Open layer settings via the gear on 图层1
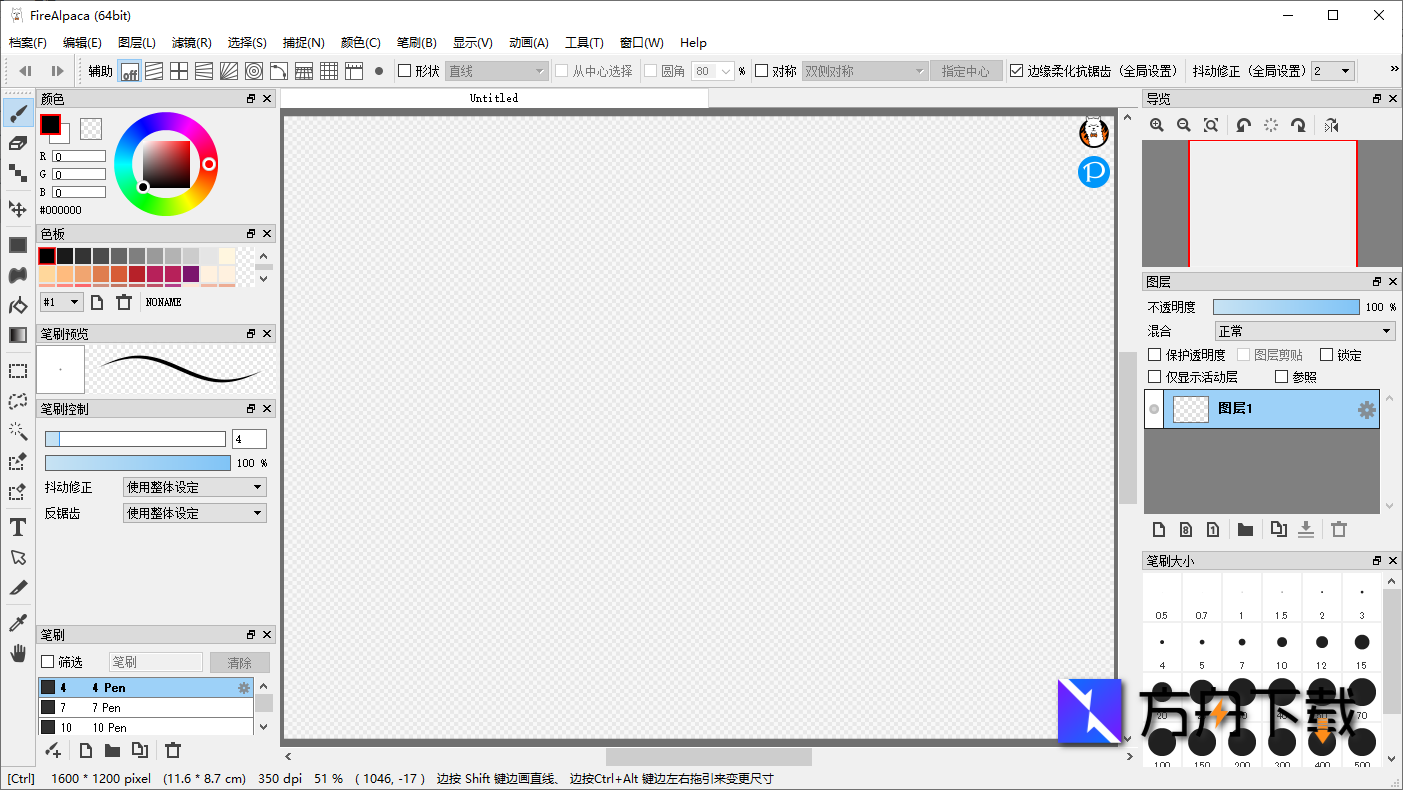Viewport: 1403px width, 790px height. pos(1365,408)
